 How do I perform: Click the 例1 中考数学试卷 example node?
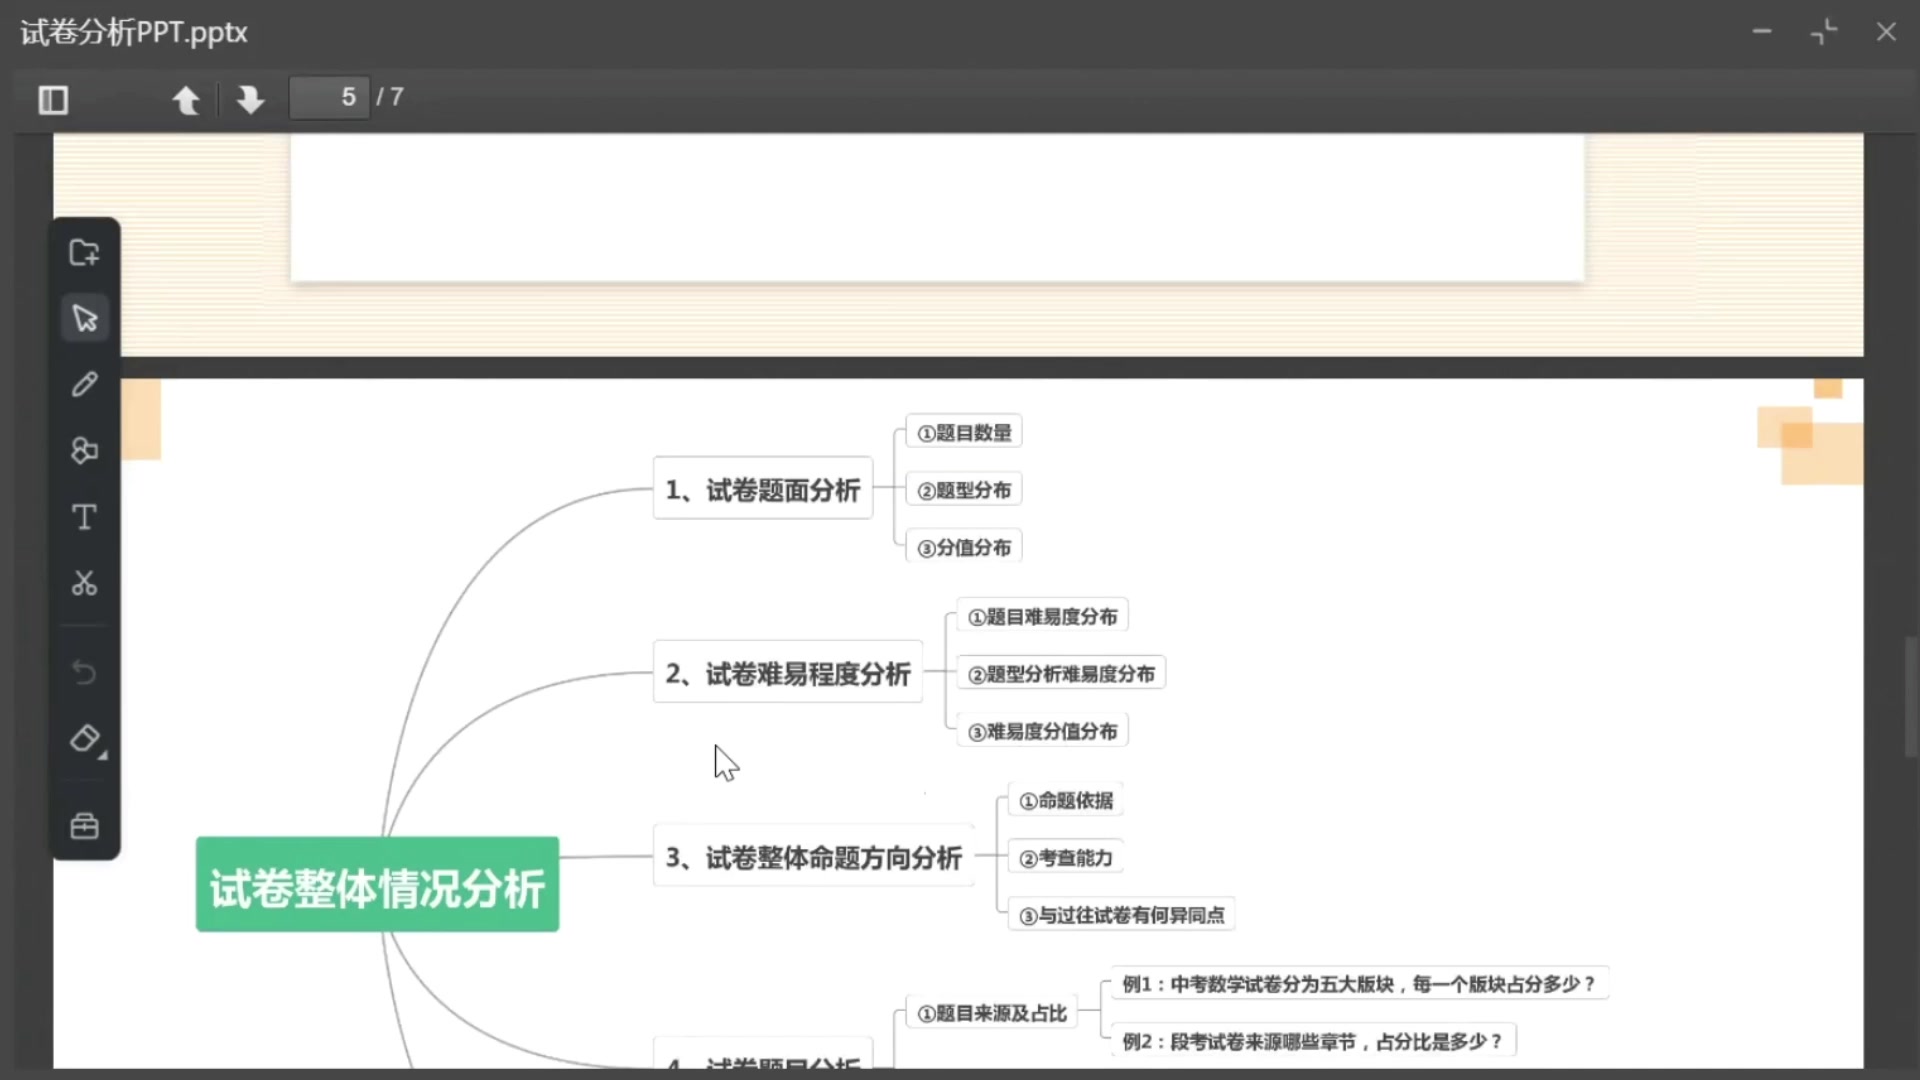pyautogui.click(x=1360, y=984)
